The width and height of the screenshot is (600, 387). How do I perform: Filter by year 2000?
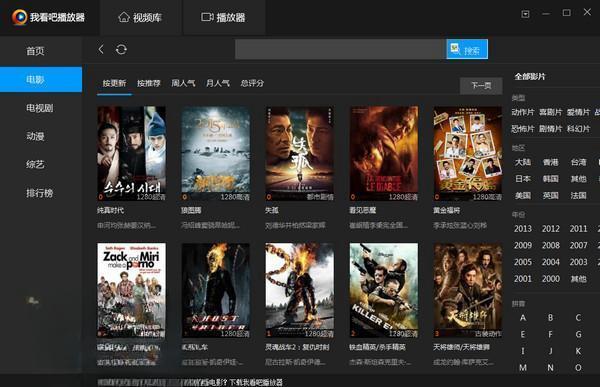(x=551, y=279)
